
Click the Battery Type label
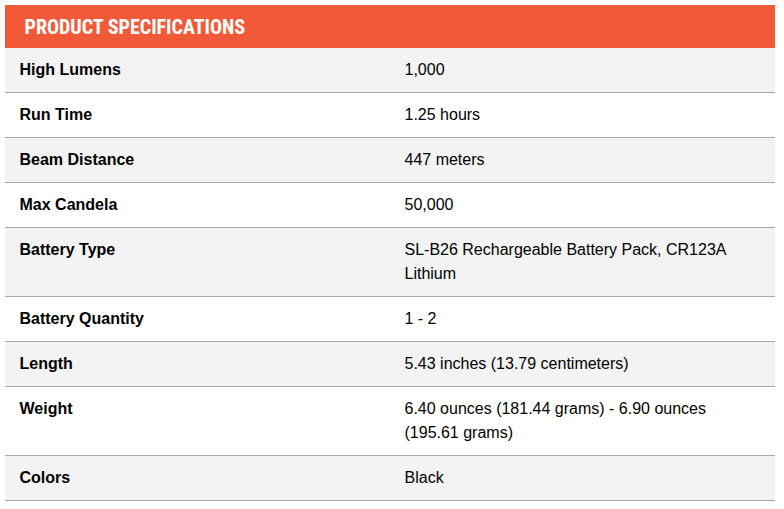tap(67, 250)
